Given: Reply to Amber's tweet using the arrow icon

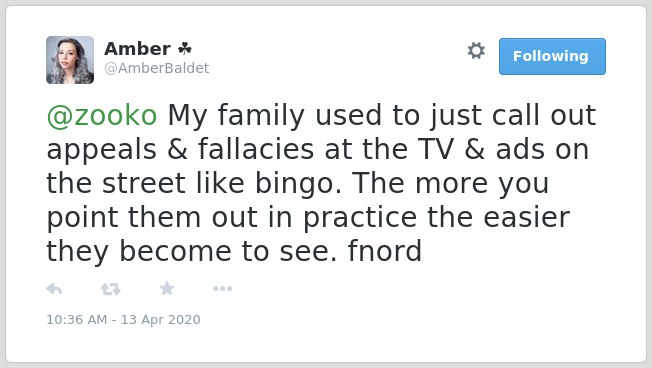Looking at the screenshot, I should pyautogui.click(x=54, y=289).
